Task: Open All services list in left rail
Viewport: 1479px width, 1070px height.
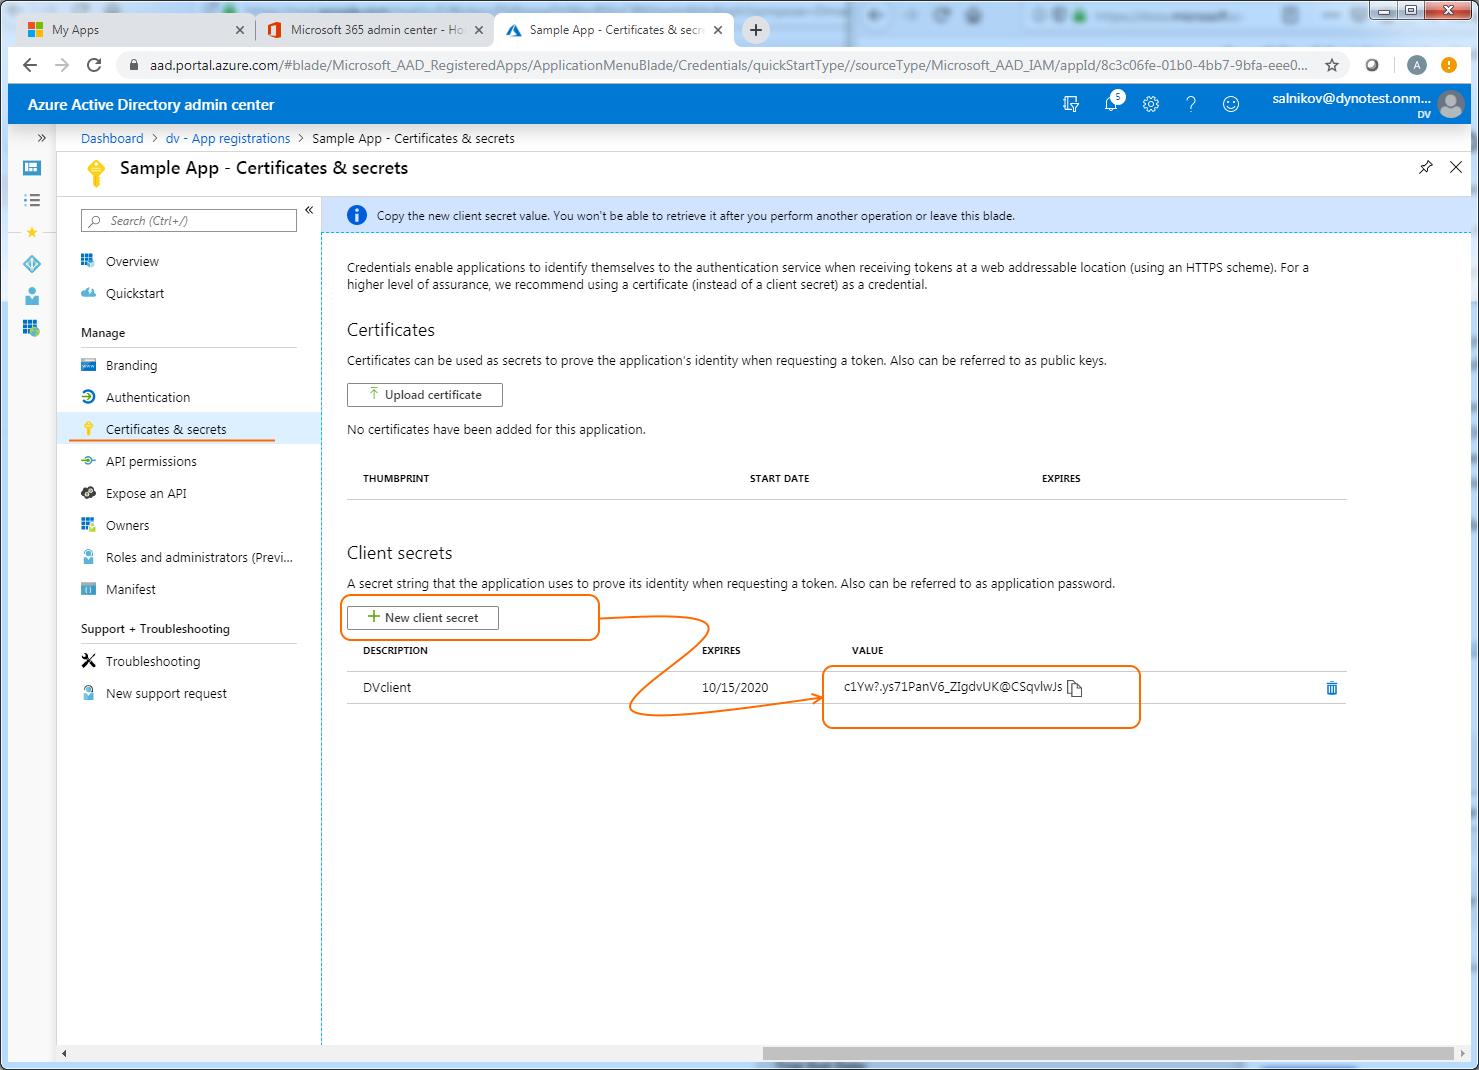Action: click(32, 200)
